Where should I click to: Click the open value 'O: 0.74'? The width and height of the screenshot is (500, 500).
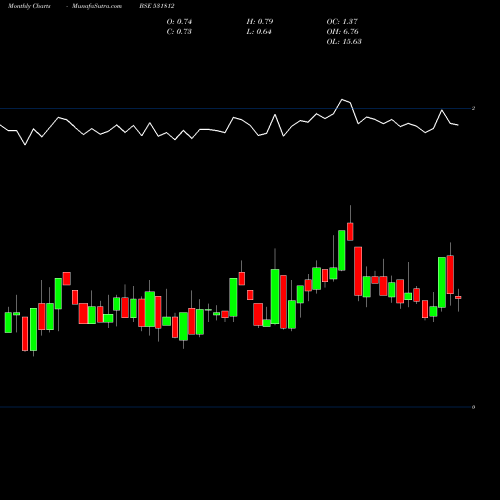[x=179, y=22]
